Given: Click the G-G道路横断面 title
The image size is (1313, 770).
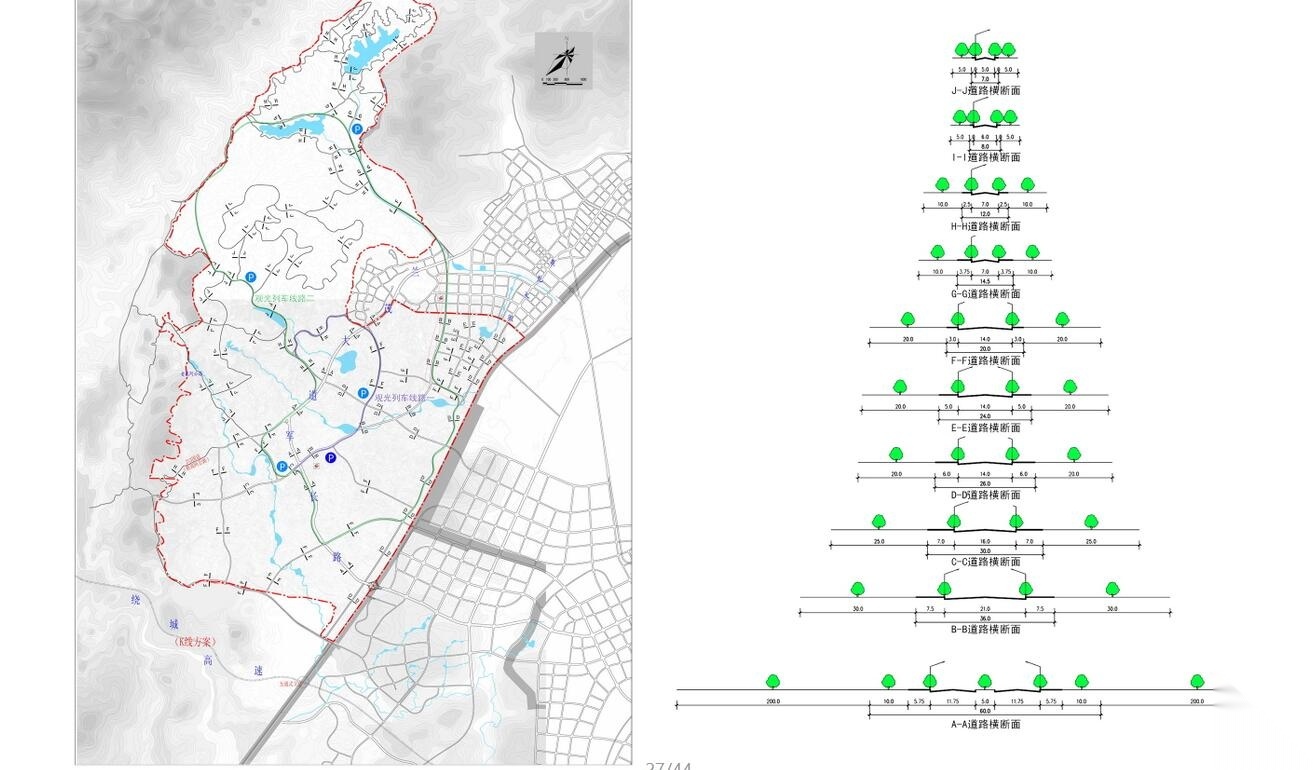Looking at the screenshot, I should pyautogui.click(x=985, y=294).
